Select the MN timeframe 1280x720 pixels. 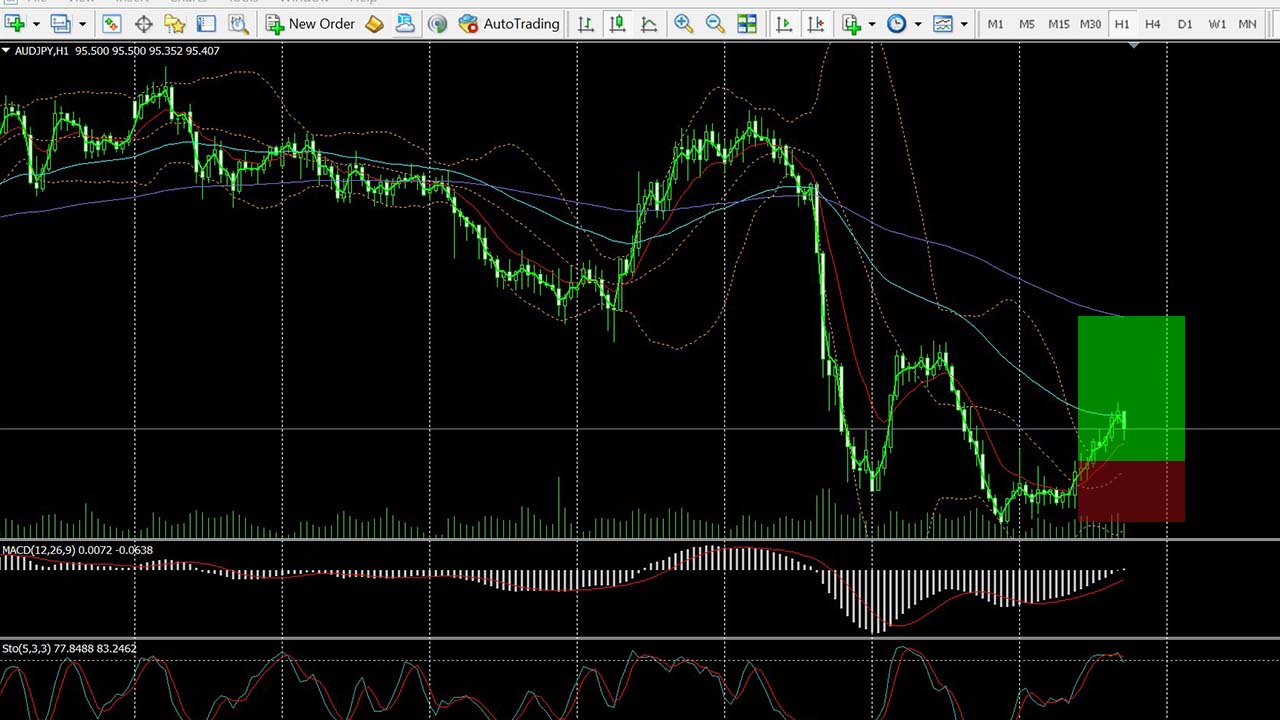coord(1248,23)
